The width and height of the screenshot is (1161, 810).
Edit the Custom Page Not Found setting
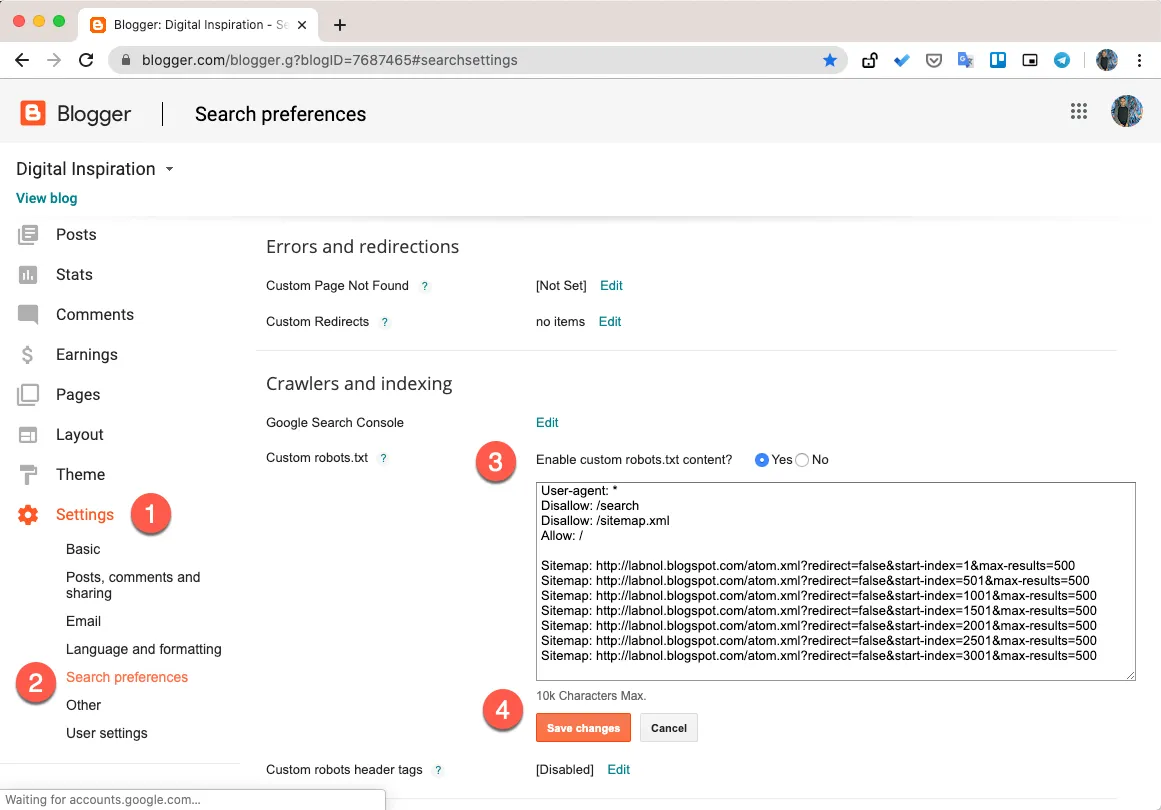pyautogui.click(x=611, y=285)
